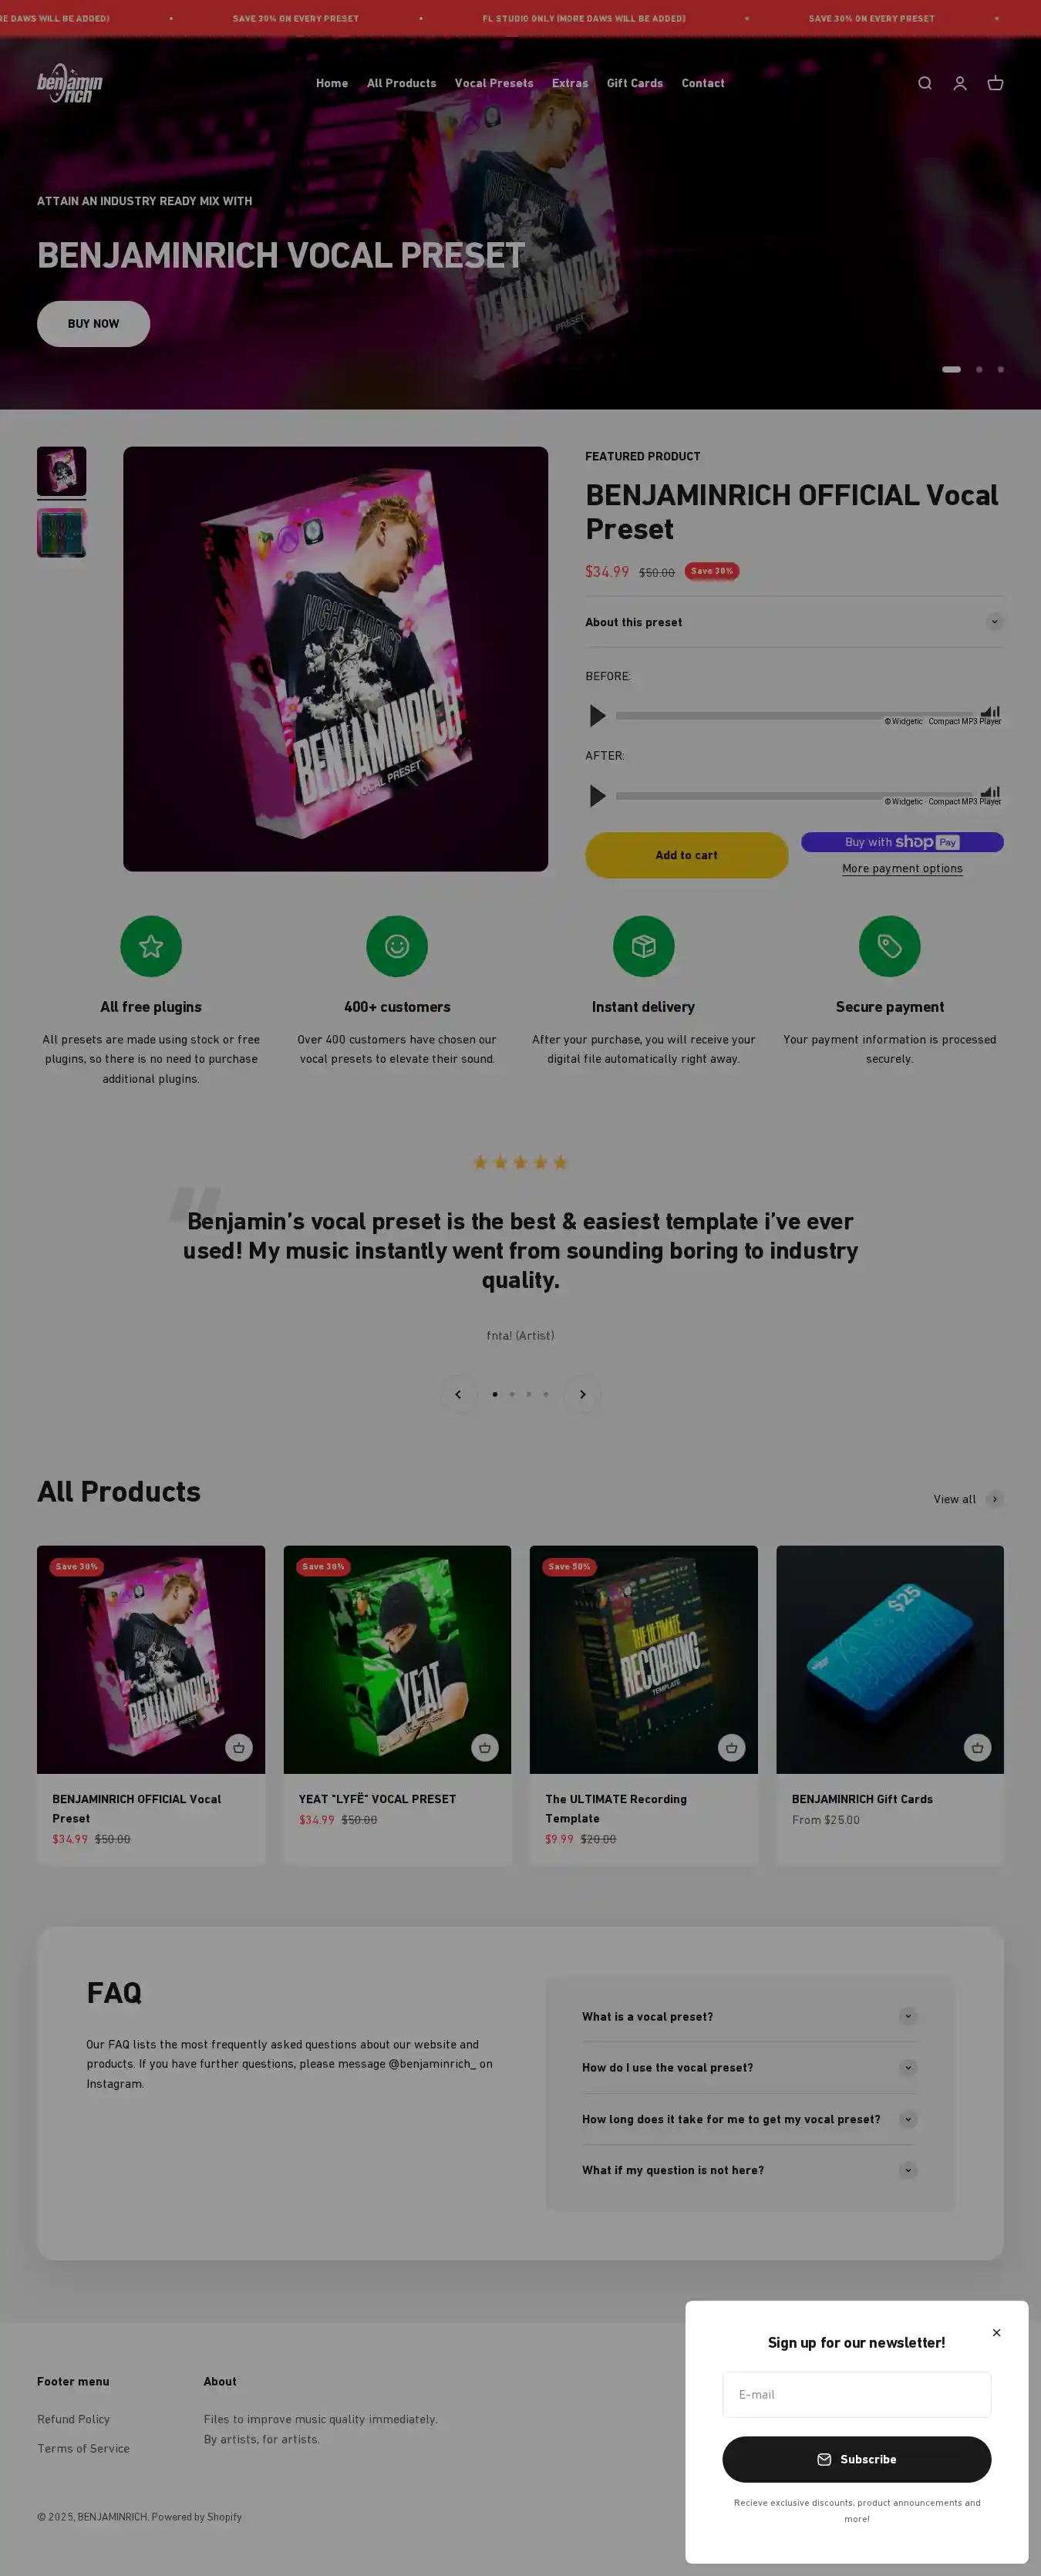
Task: Select second hero slideshow dot
Action: tap(979, 369)
